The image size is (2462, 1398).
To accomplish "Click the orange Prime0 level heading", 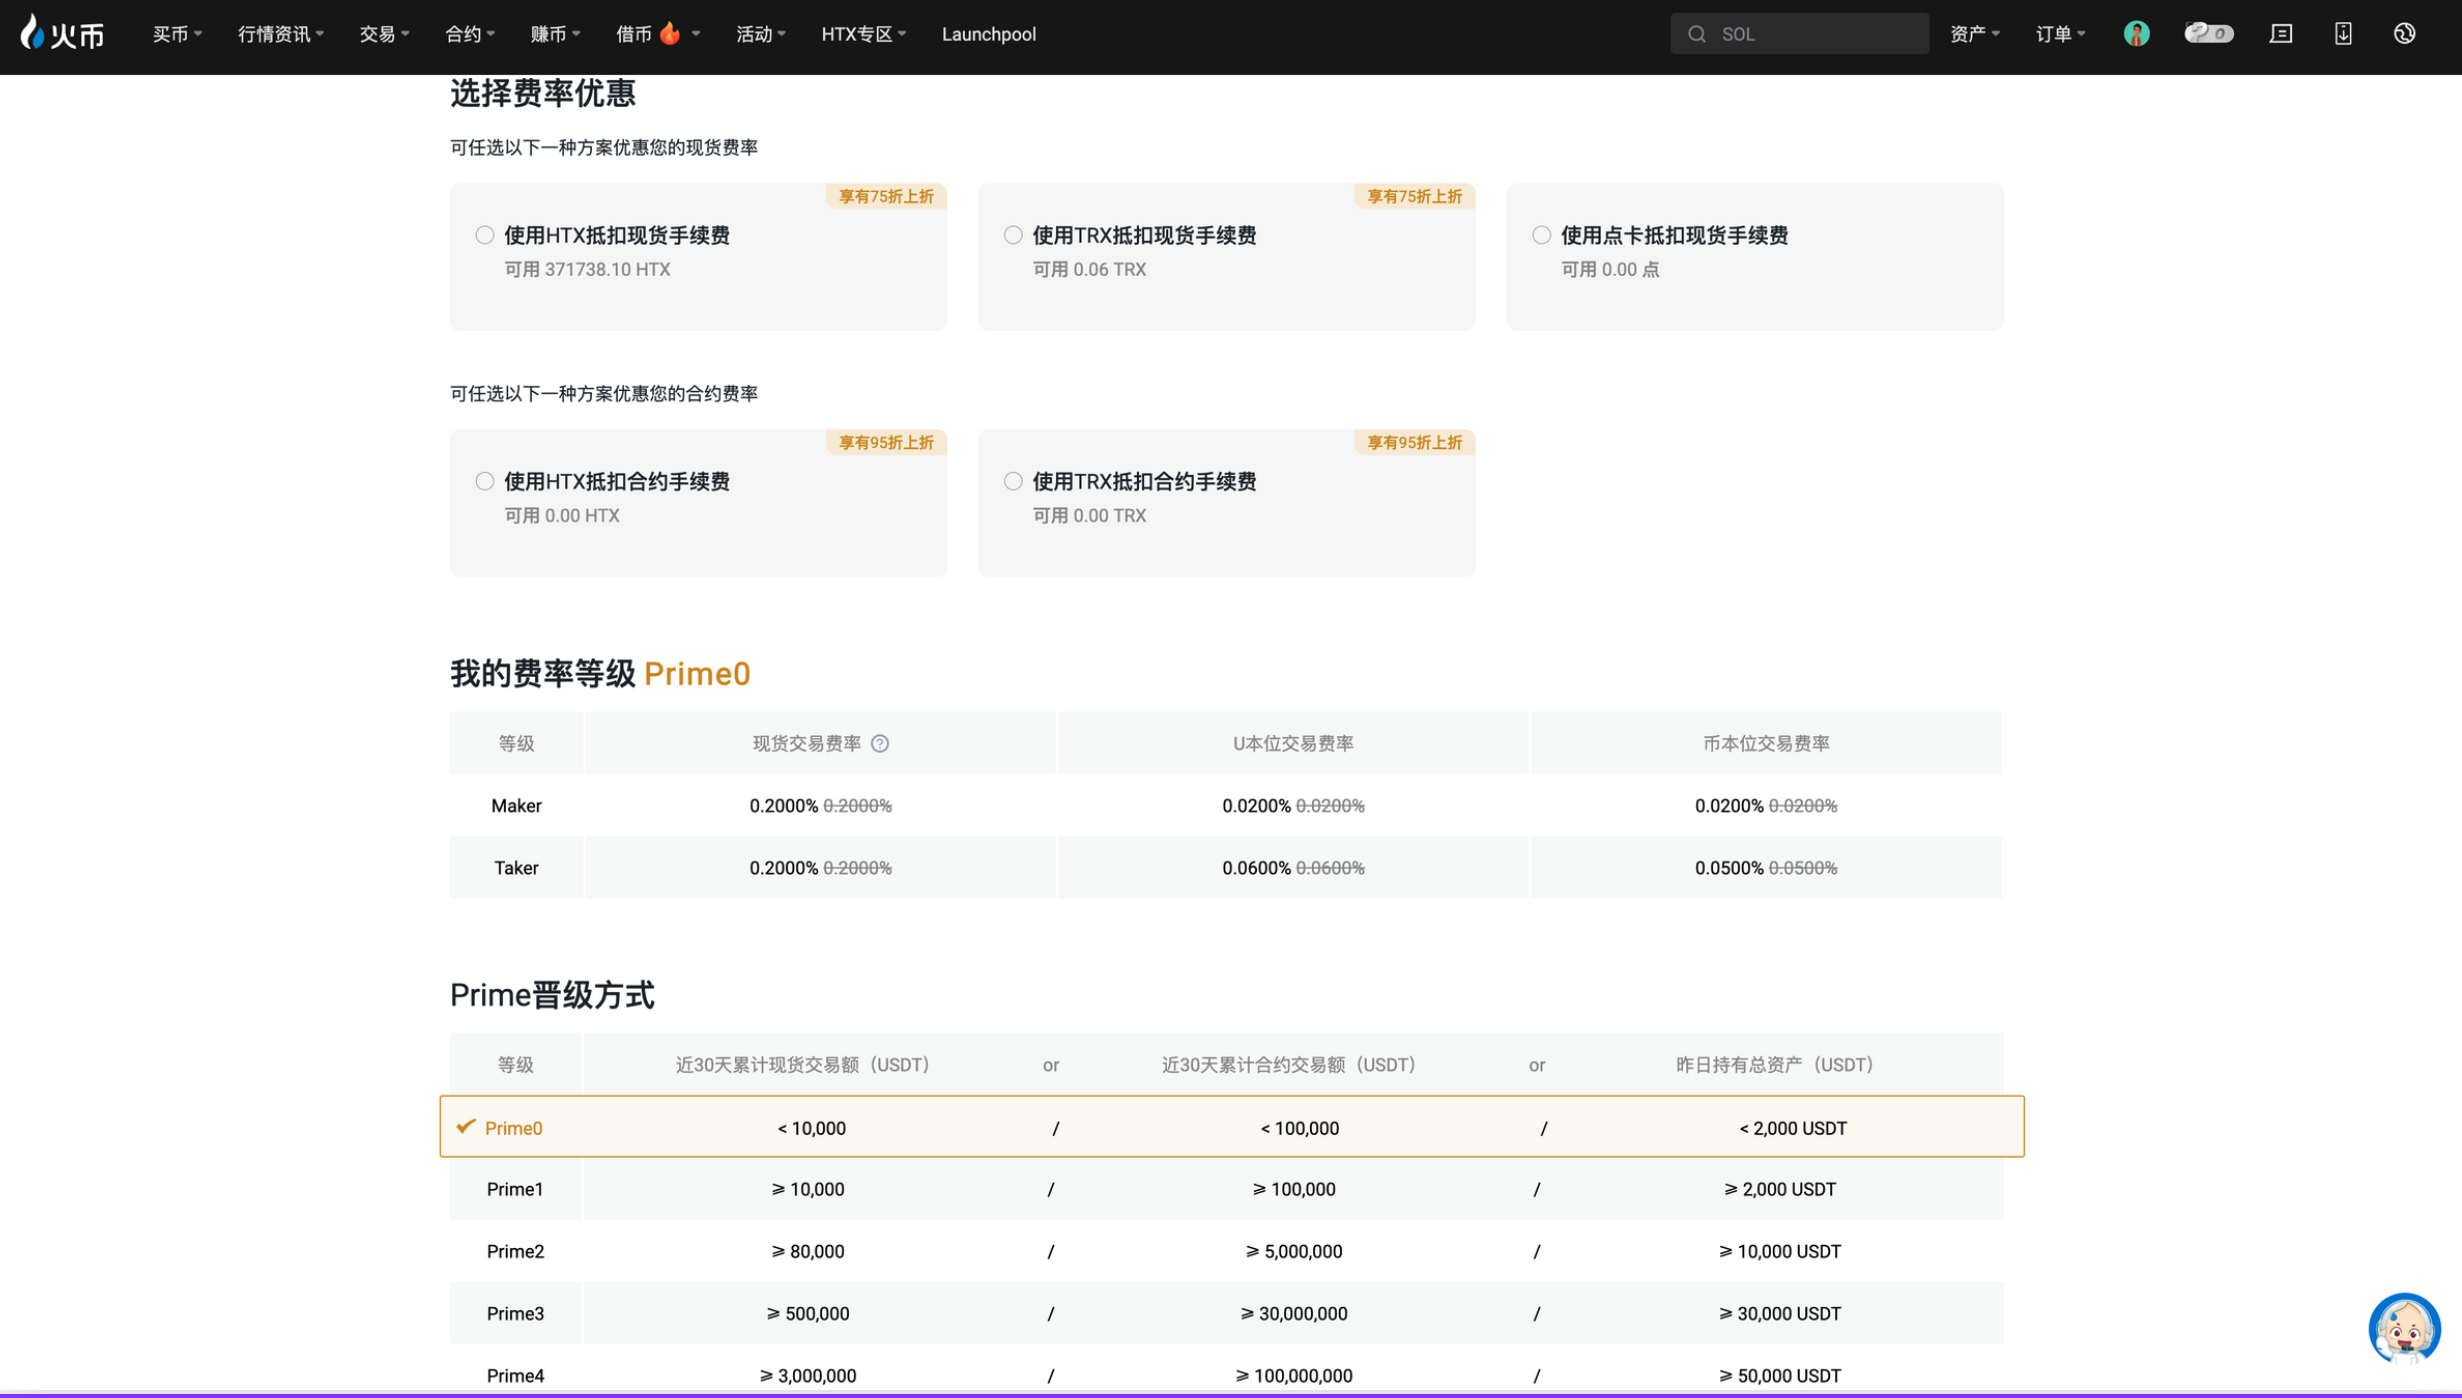I will click(697, 674).
